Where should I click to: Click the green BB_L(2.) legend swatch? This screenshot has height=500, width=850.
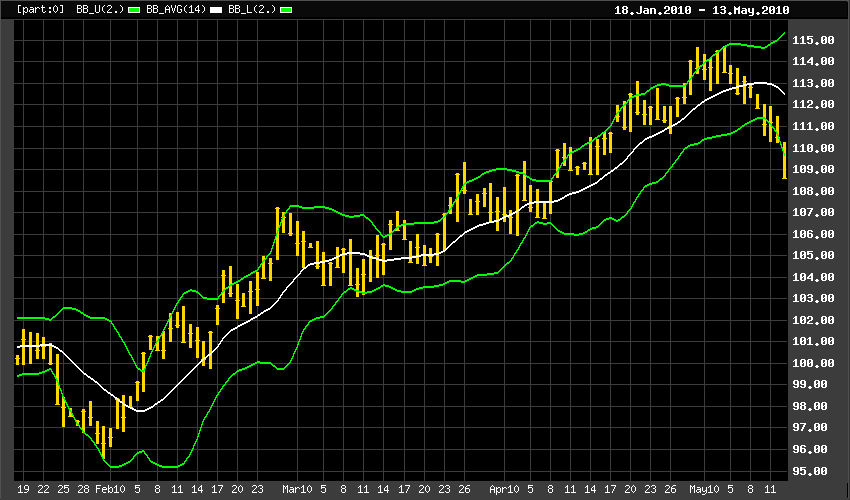287,10
